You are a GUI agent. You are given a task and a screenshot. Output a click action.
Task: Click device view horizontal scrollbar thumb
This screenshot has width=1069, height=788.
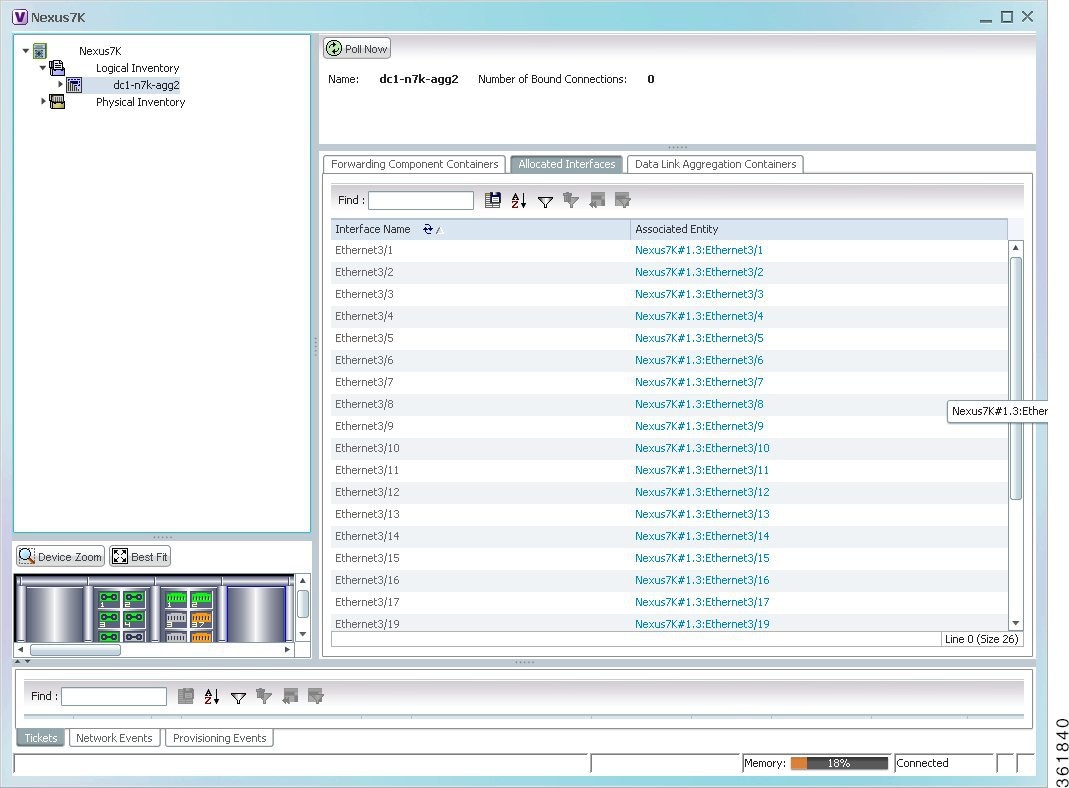(x=75, y=650)
